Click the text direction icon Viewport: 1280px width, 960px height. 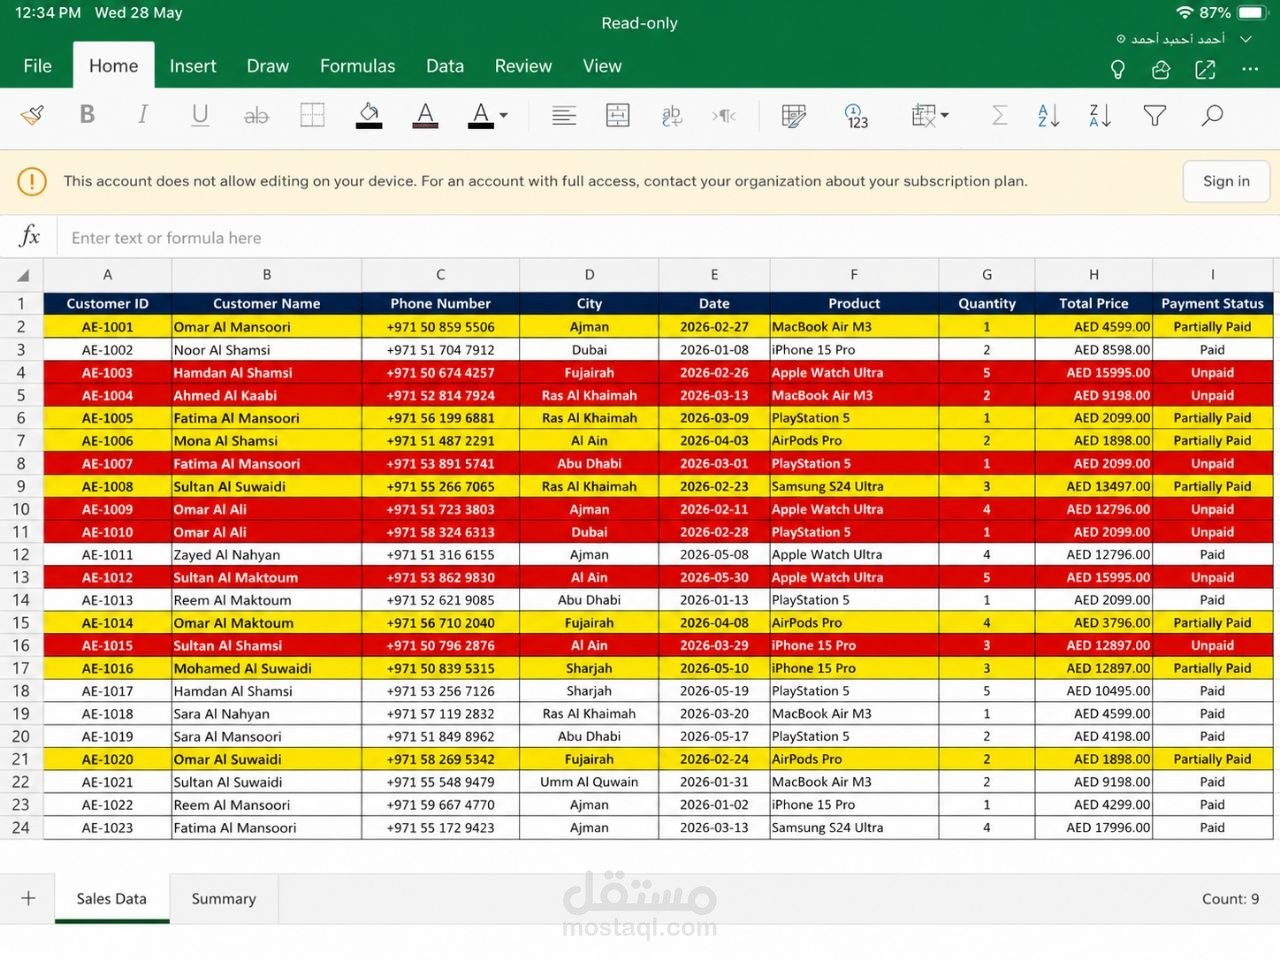(x=725, y=116)
